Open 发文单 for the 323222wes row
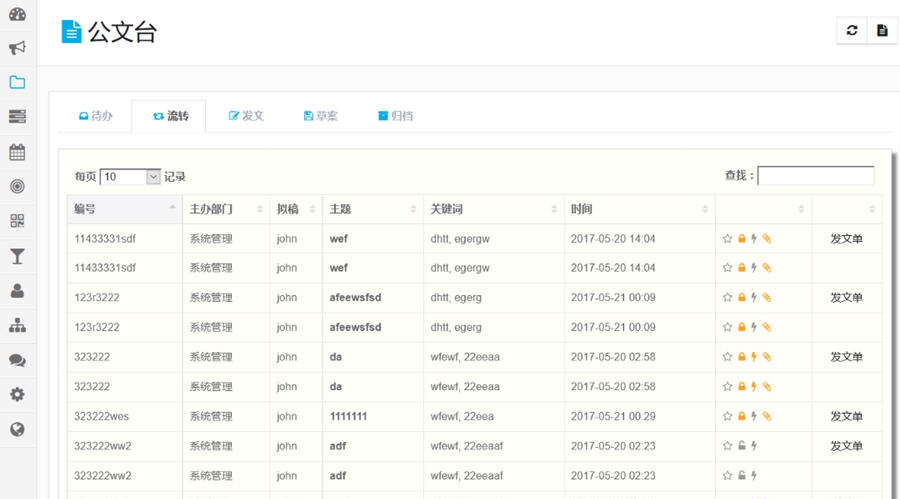This screenshot has width=900, height=499. [846, 416]
